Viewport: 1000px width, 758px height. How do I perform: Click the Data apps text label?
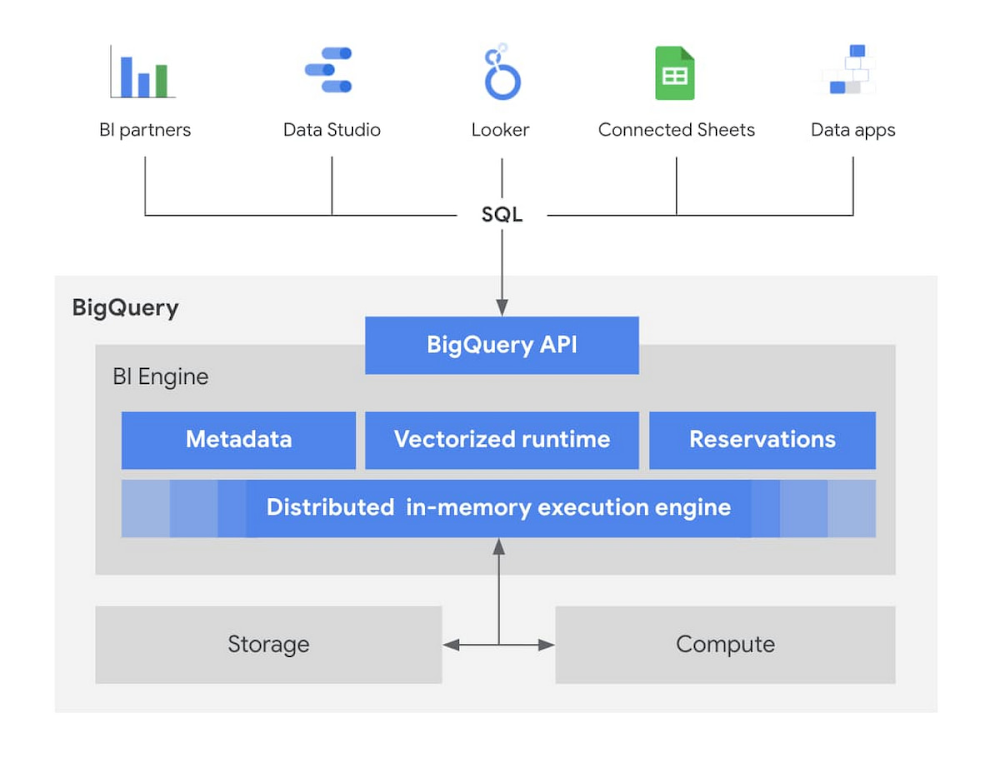853,131
